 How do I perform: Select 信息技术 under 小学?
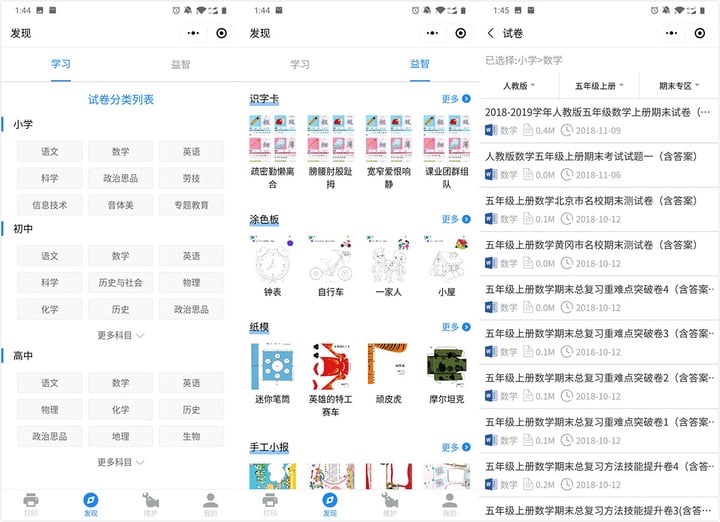(50, 205)
